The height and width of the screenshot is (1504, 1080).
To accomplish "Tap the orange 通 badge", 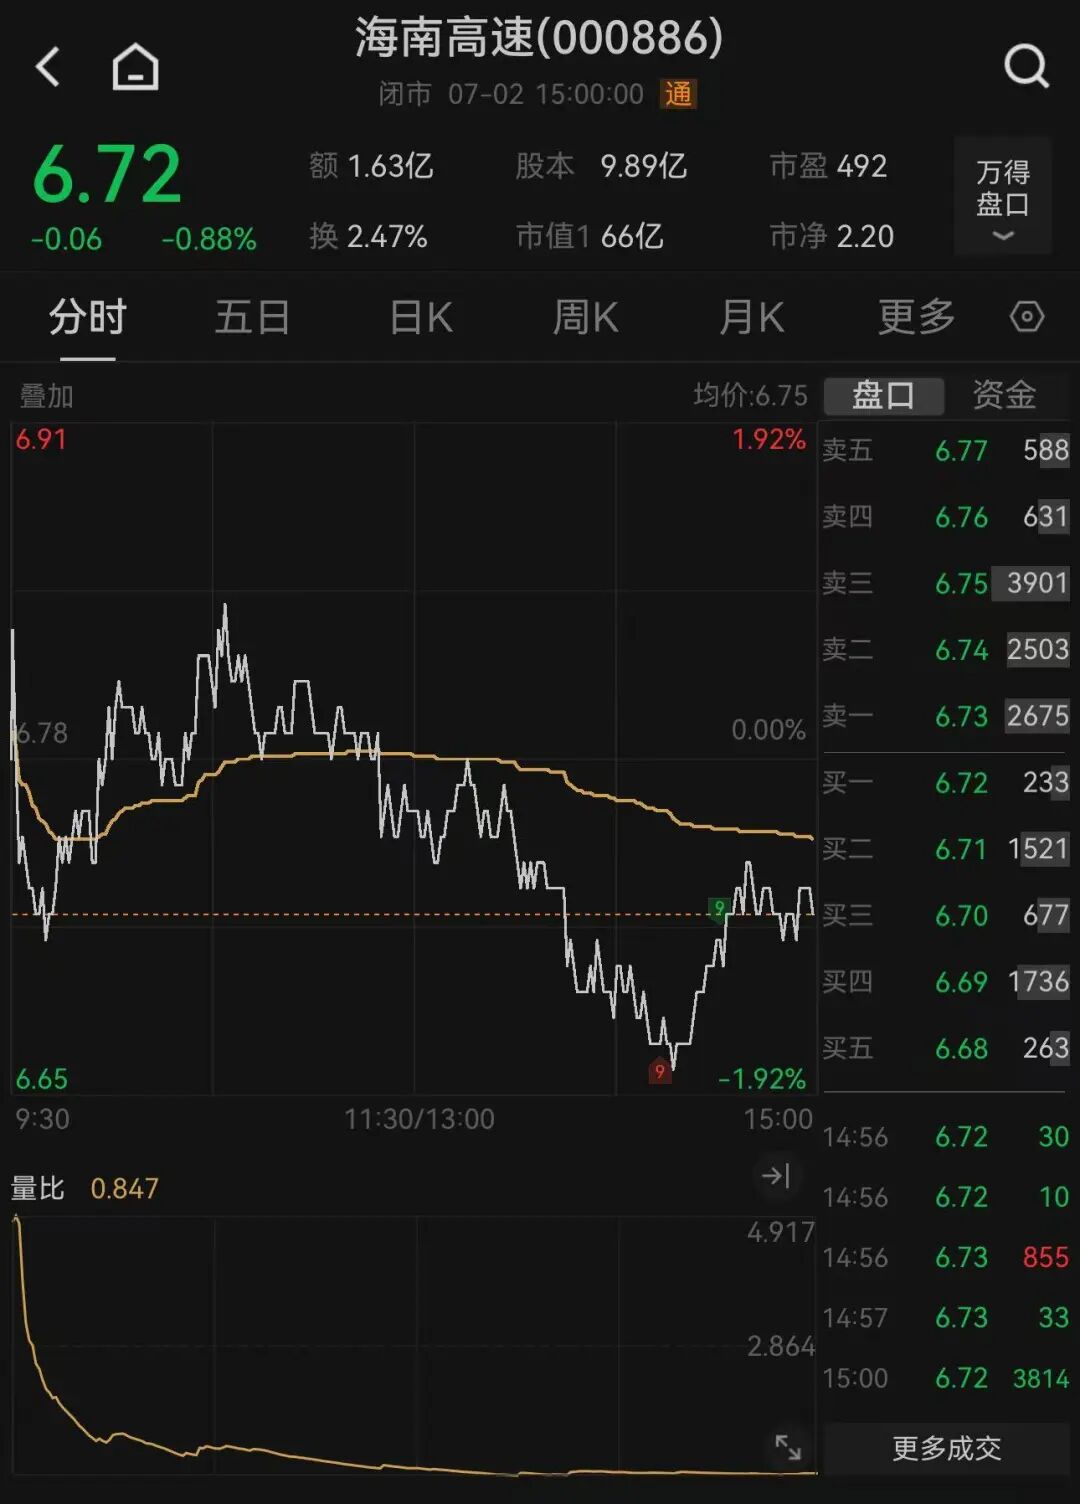I will 678,95.
